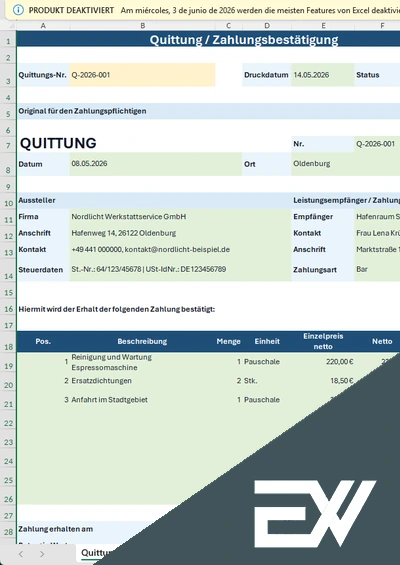Click the 'Status' label cell
The width and height of the screenshot is (400, 565).
pos(377,75)
